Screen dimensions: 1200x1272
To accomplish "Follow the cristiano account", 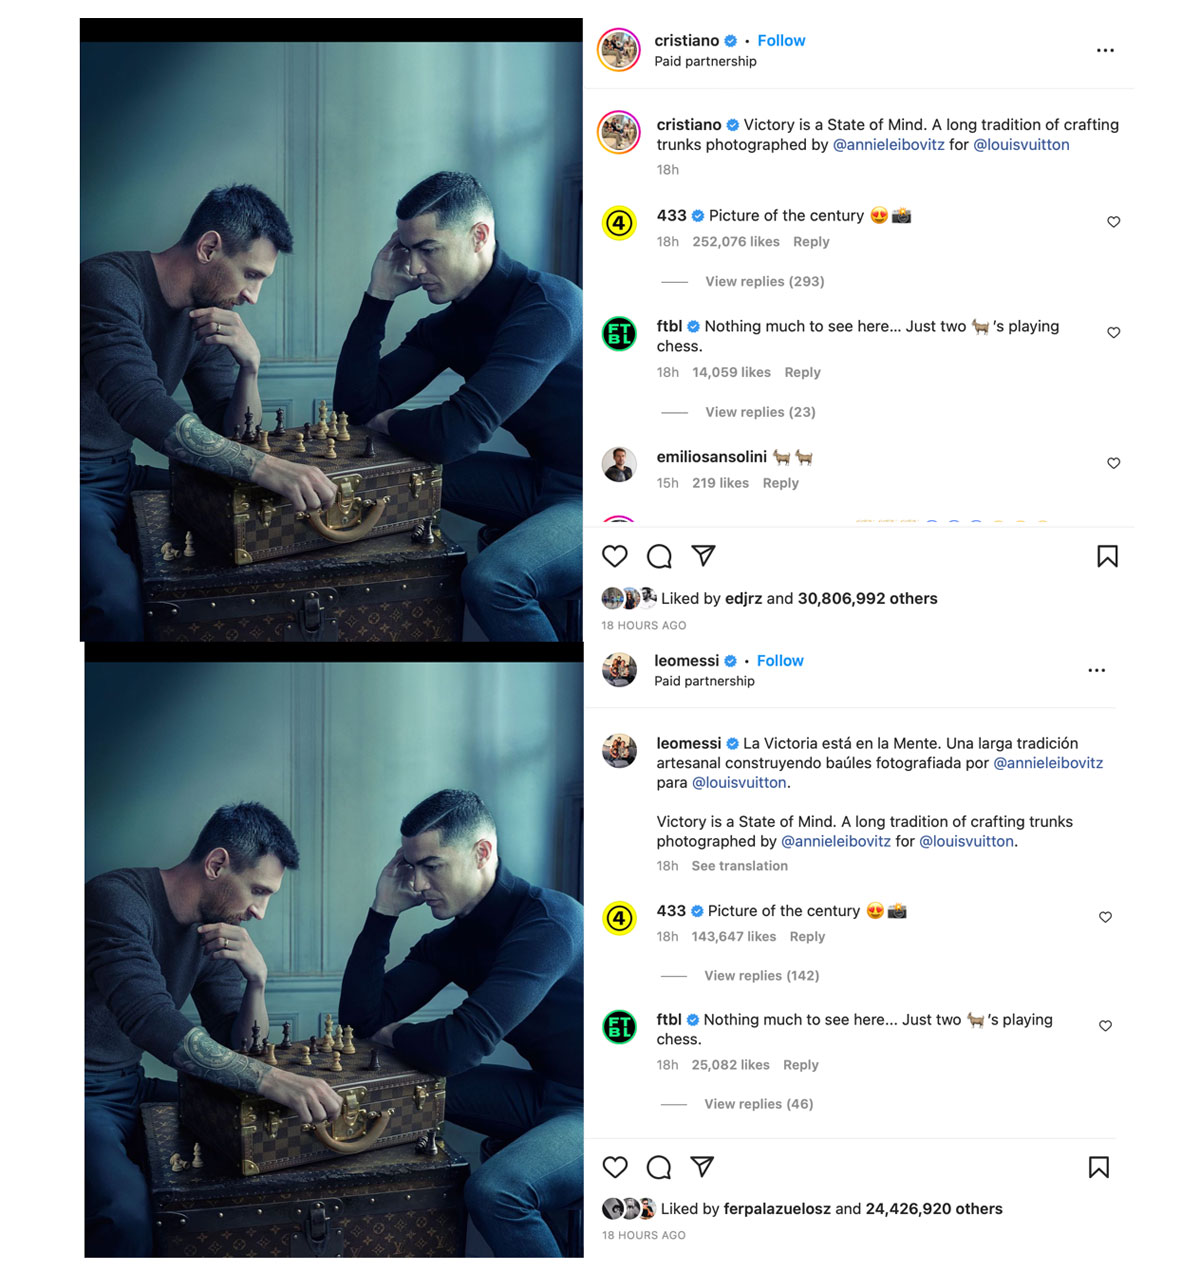I will (781, 41).
